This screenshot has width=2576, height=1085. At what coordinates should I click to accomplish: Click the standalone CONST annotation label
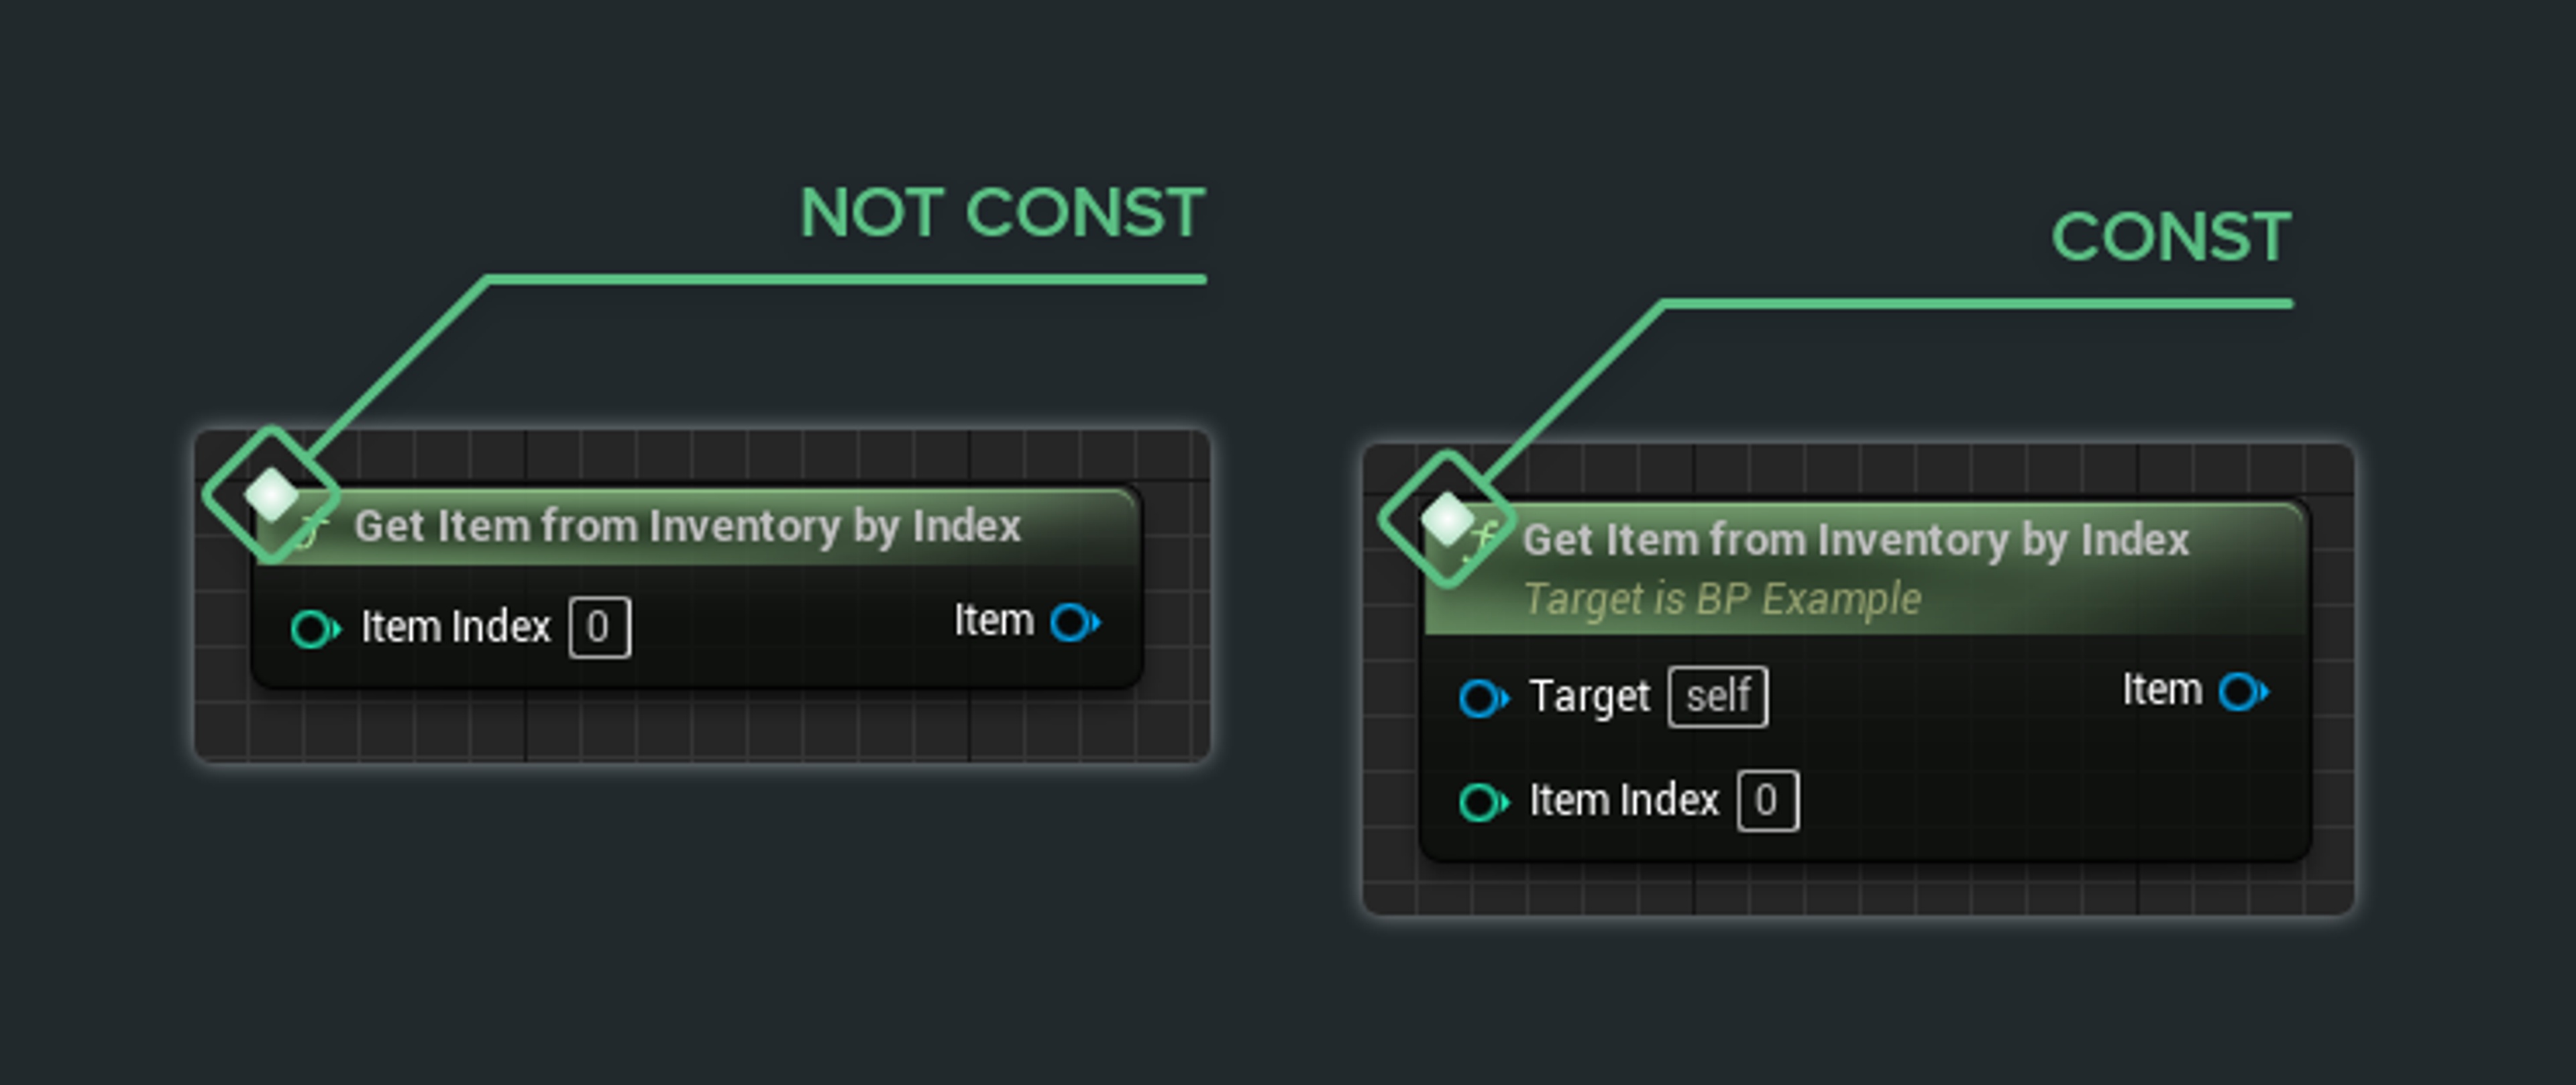(2170, 237)
